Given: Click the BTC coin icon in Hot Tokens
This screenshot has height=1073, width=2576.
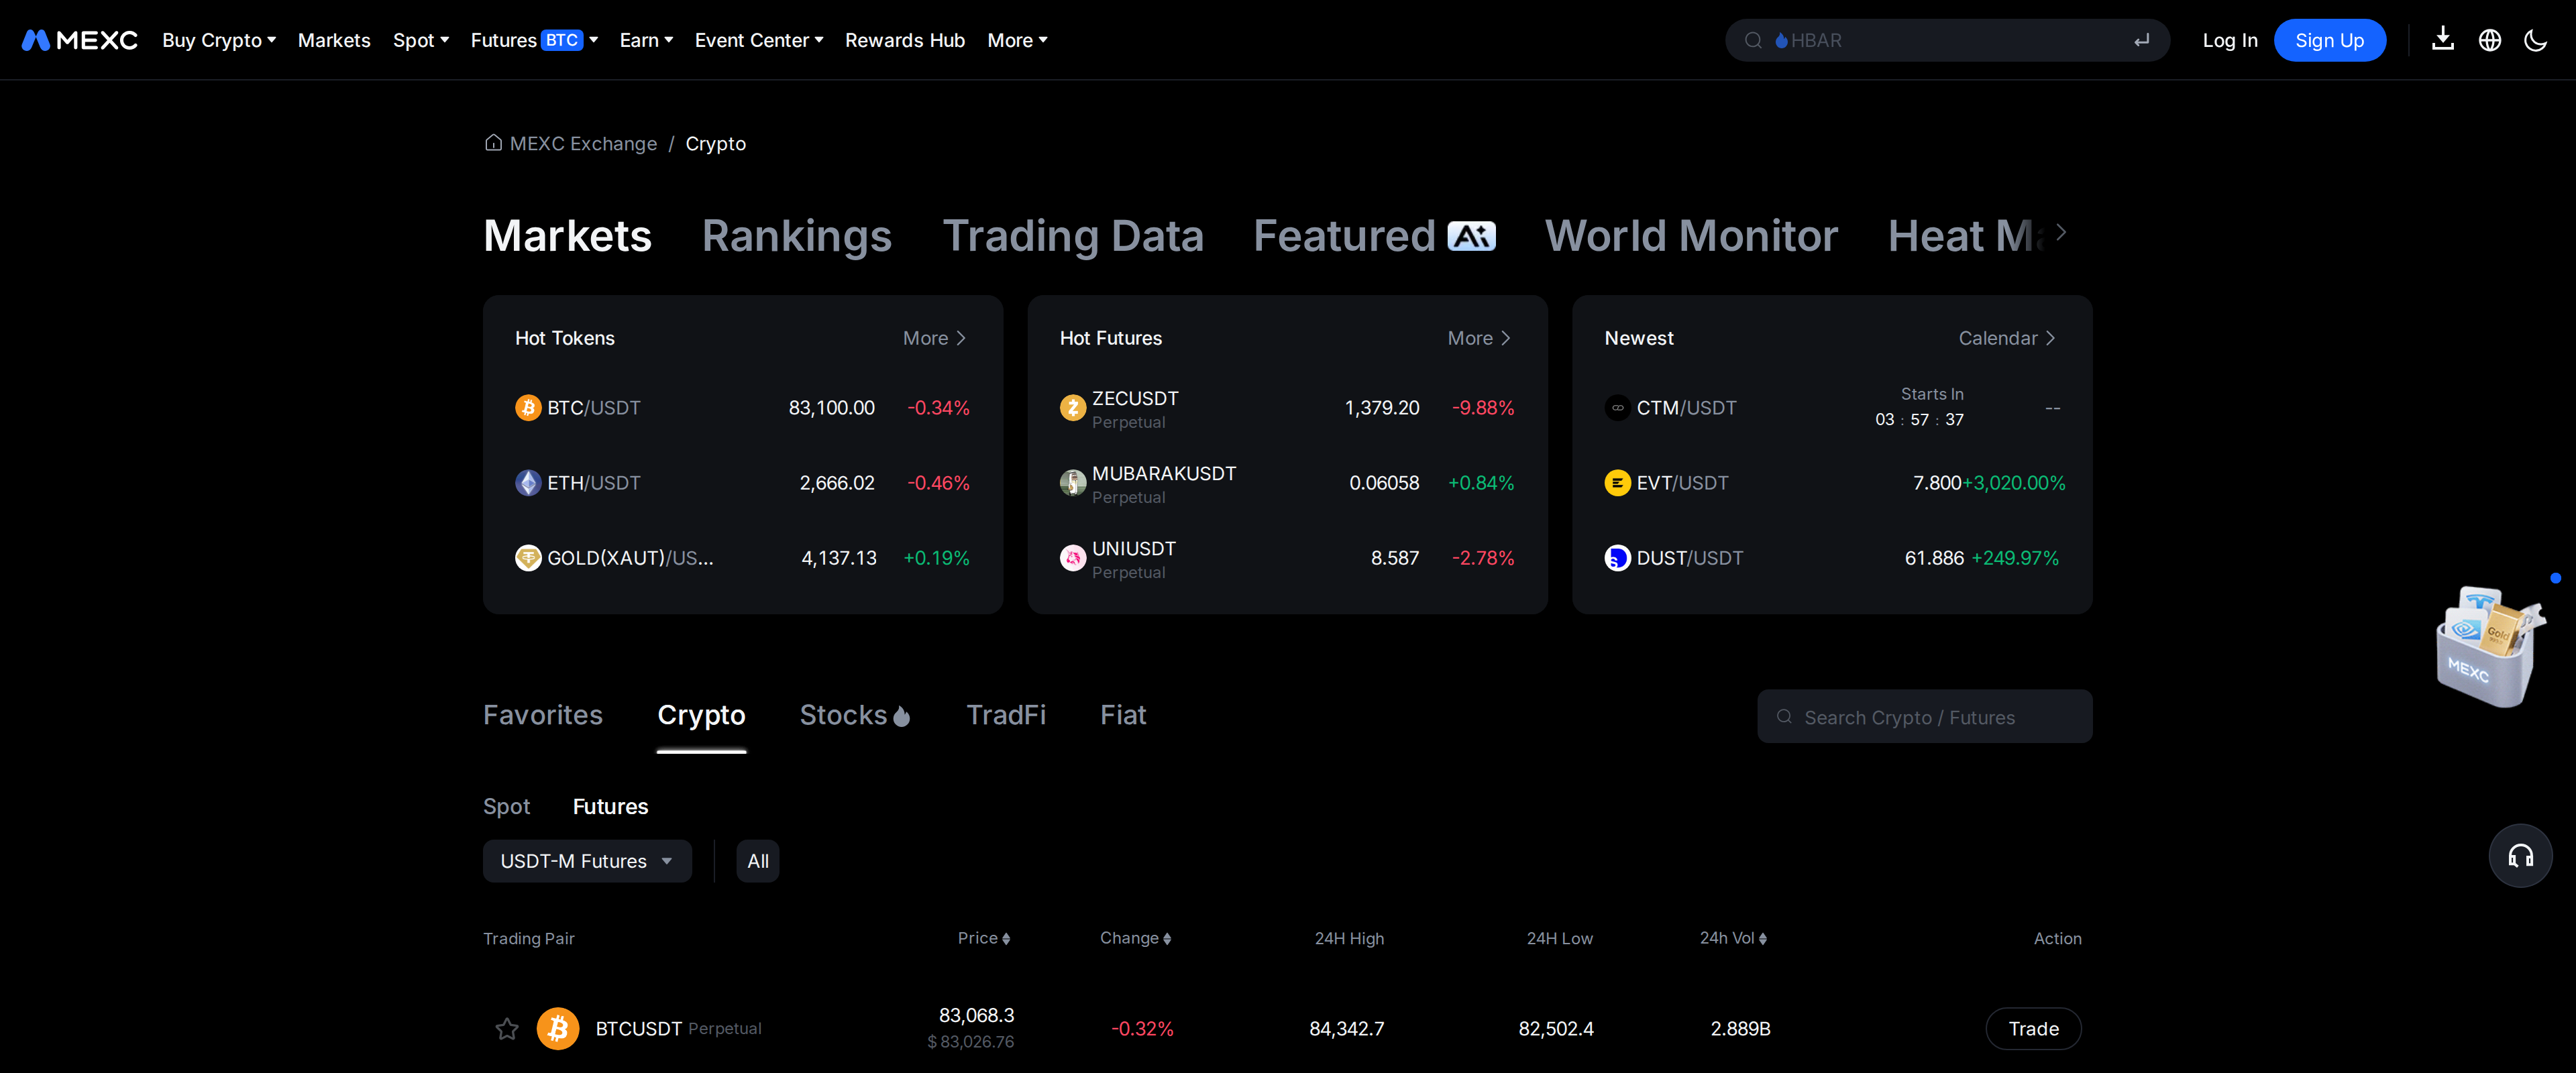Looking at the screenshot, I should (x=528, y=407).
